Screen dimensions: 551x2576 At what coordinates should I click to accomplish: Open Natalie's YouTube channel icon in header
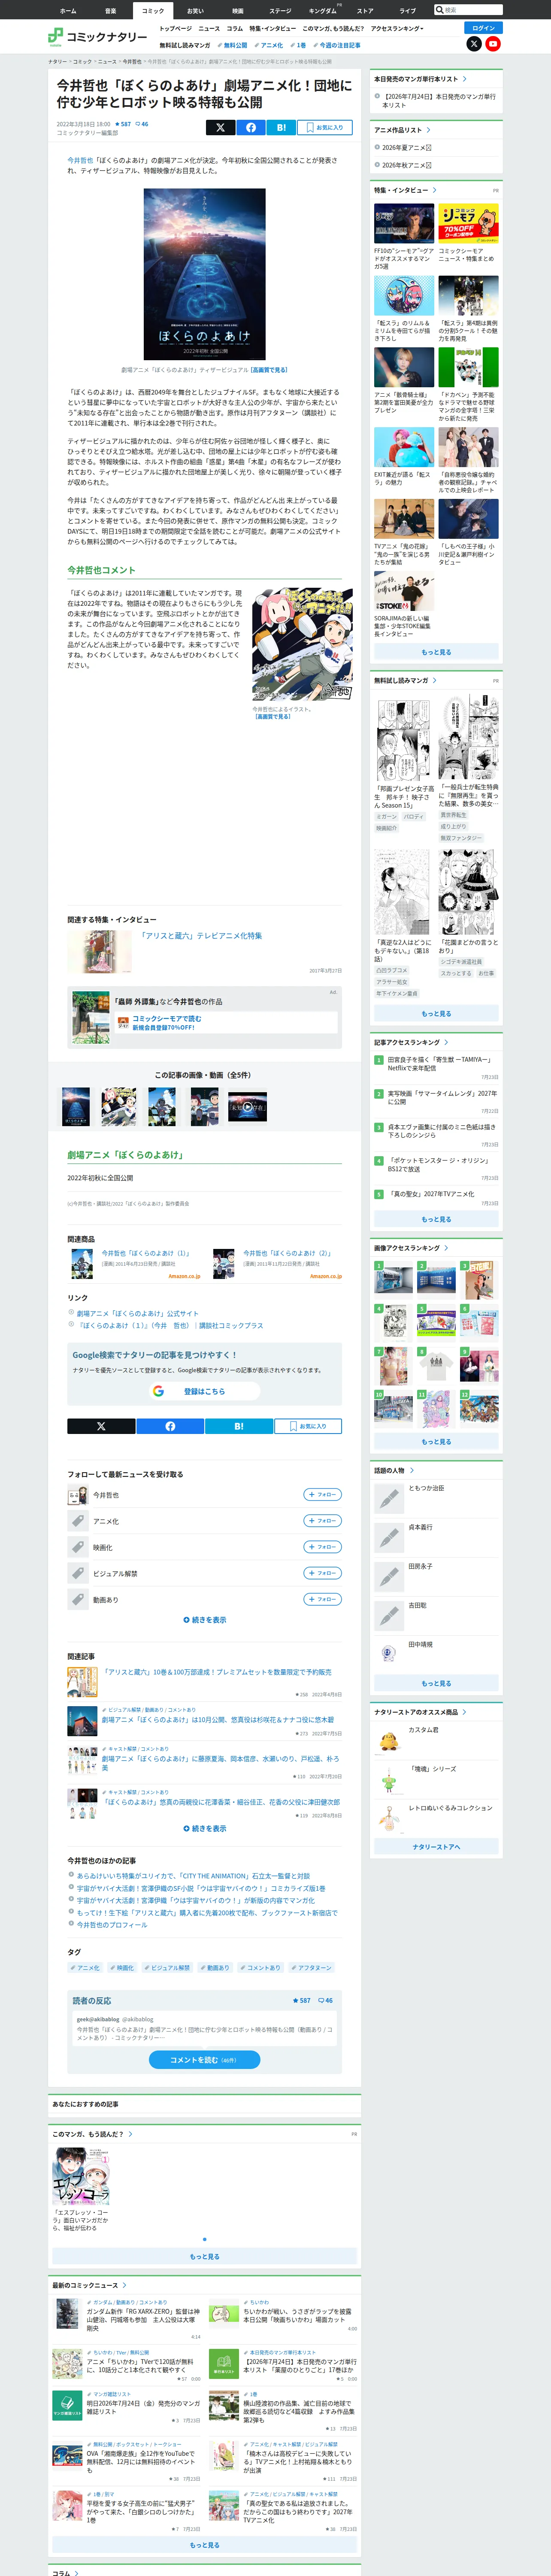coord(493,44)
